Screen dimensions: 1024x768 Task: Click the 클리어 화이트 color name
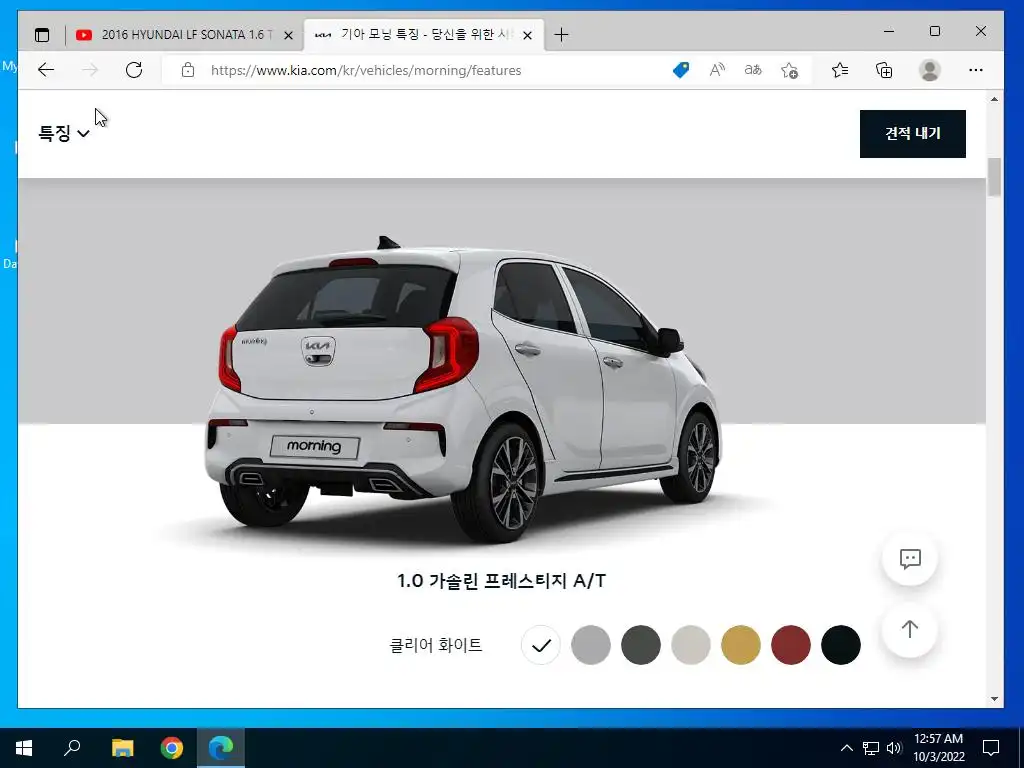(436, 645)
